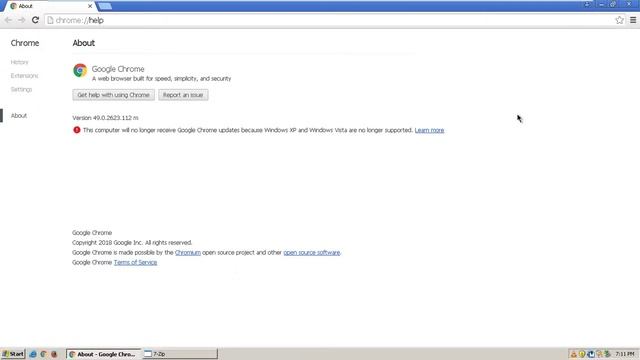Open the Chrome hamburger menu
The width and height of the screenshot is (640, 360).
[633, 20]
